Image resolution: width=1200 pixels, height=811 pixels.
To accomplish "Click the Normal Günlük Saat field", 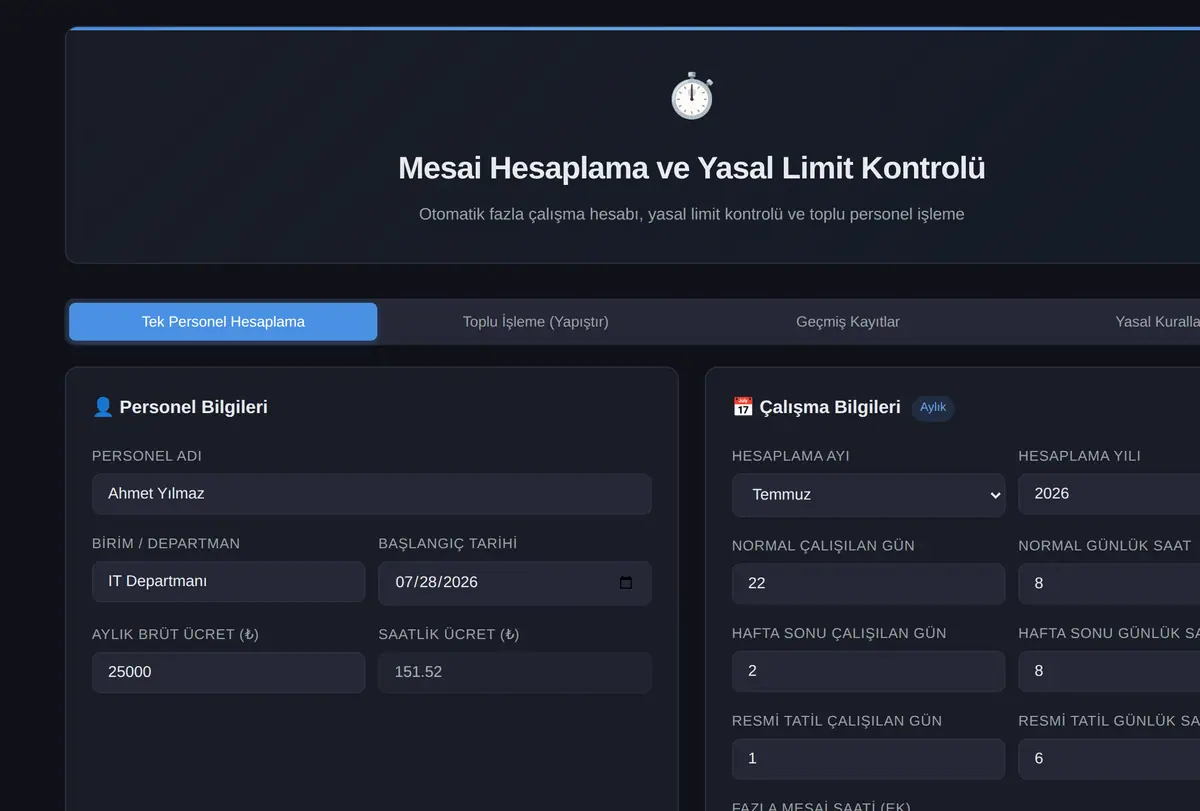I will [x=1109, y=584].
